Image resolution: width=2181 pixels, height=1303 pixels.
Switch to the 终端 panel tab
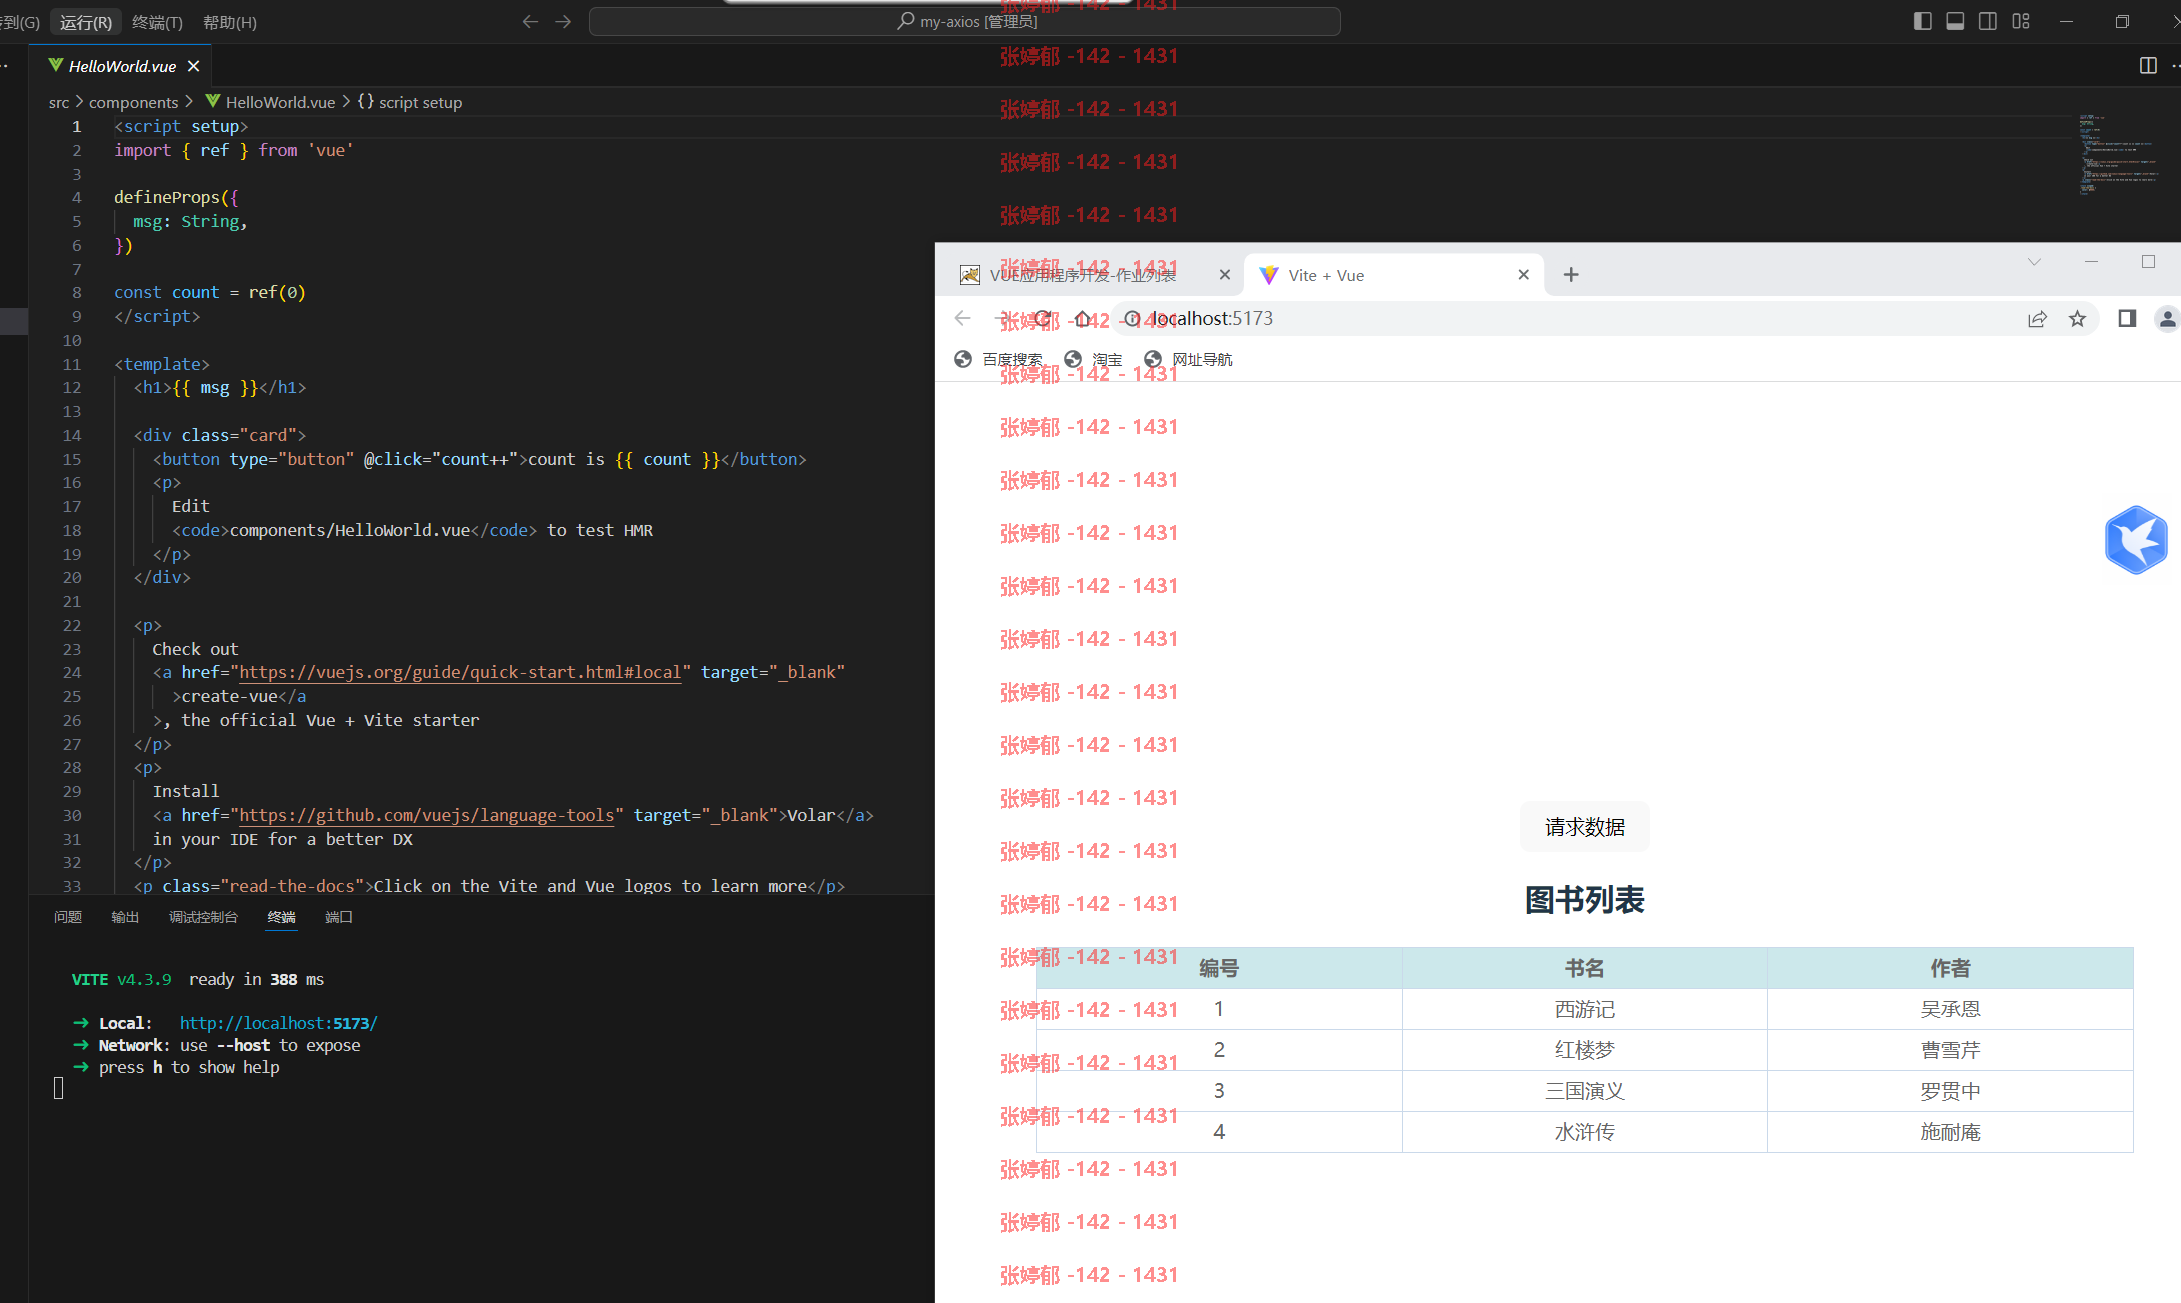(282, 917)
